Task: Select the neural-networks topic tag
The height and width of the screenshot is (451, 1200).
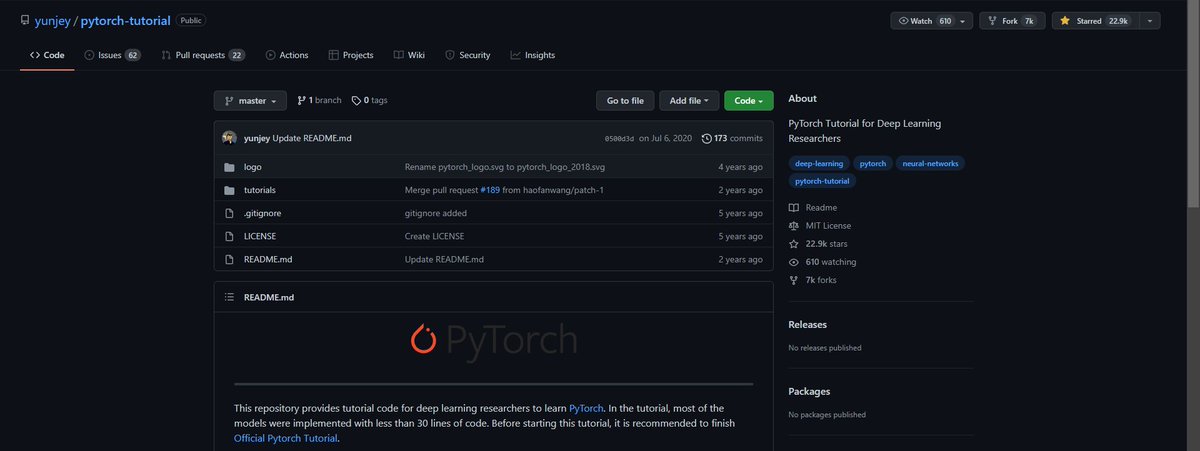Action: [x=930, y=163]
